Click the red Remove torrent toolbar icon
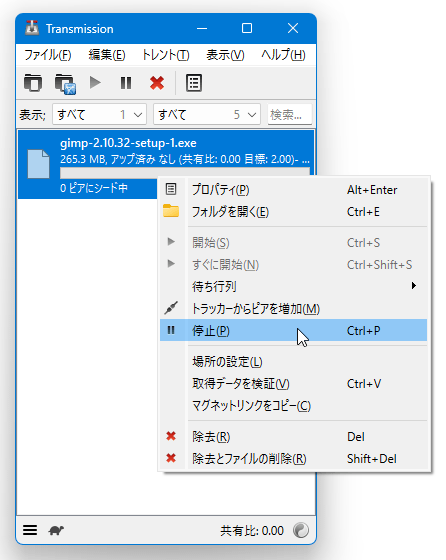 pyautogui.click(x=157, y=83)
